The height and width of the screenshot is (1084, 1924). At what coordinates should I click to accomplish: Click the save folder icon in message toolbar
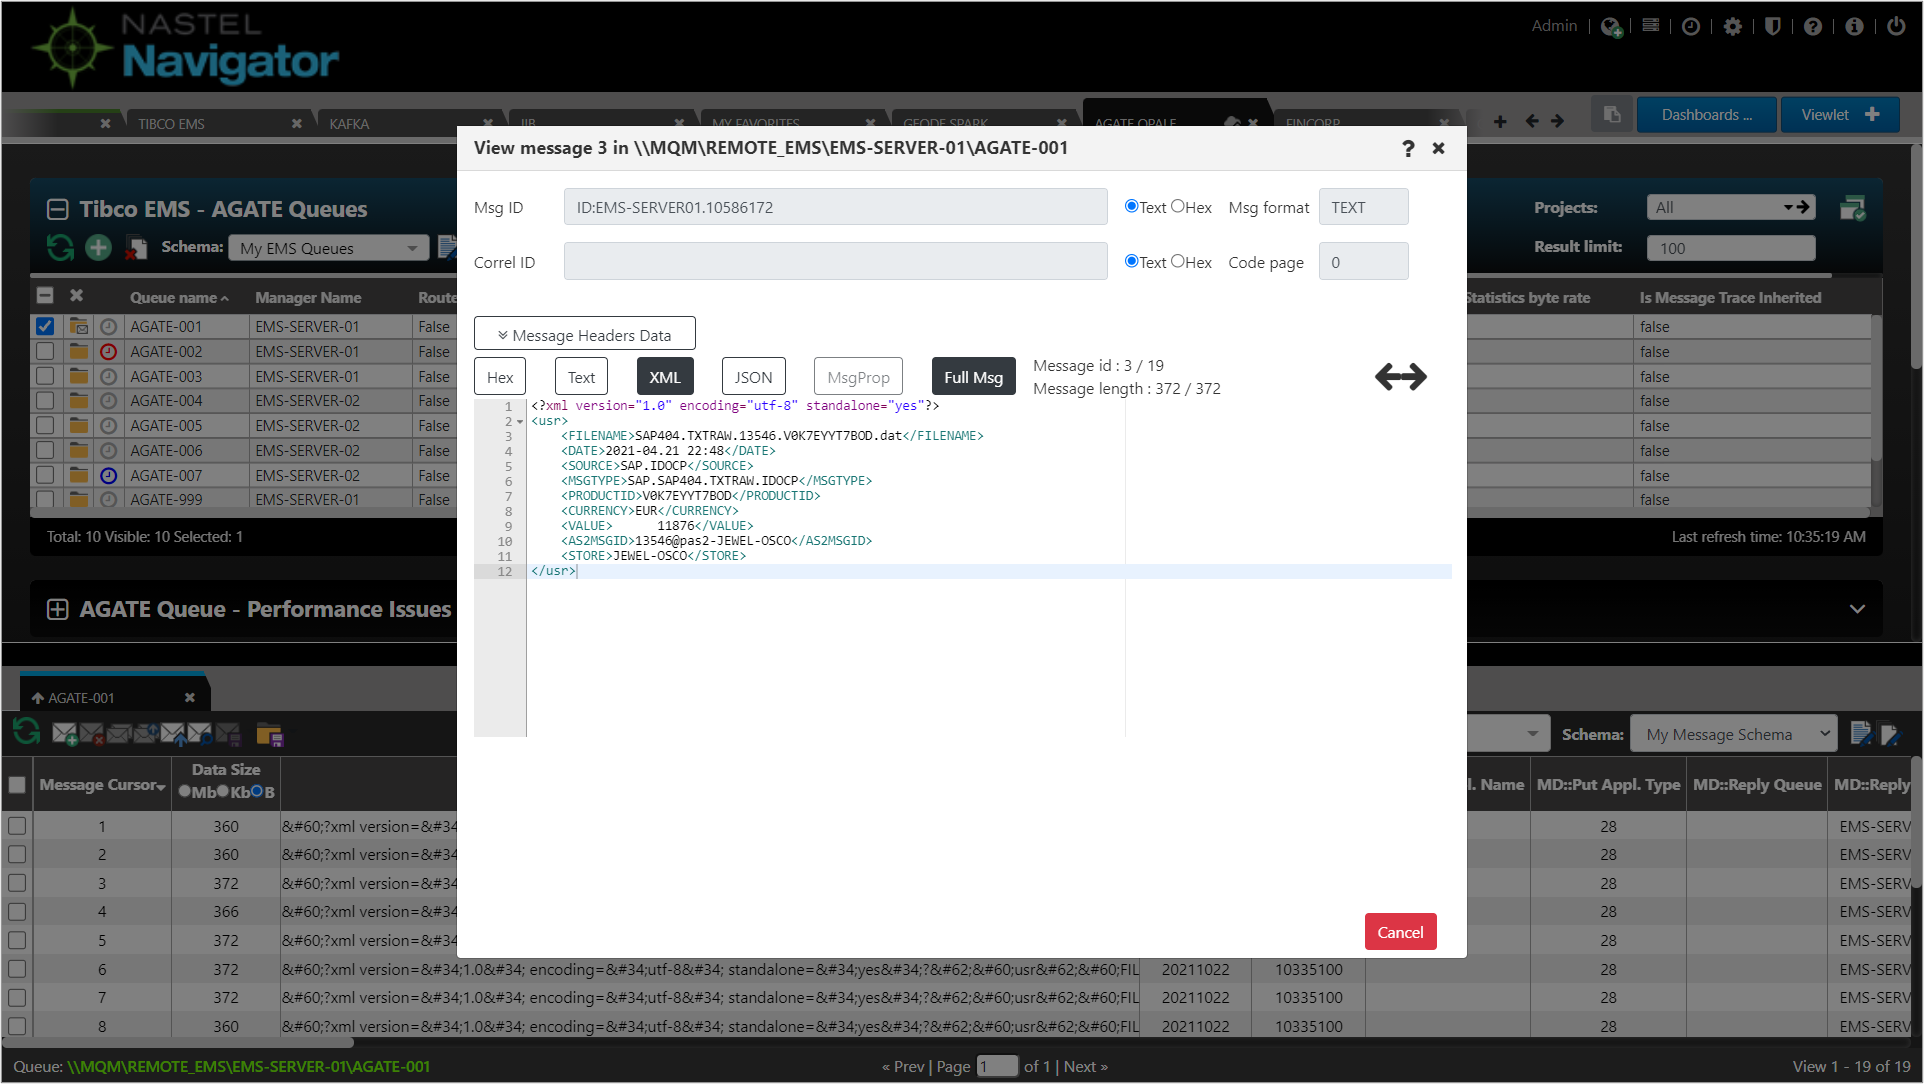pyautogui.click(x=269, y=735)
